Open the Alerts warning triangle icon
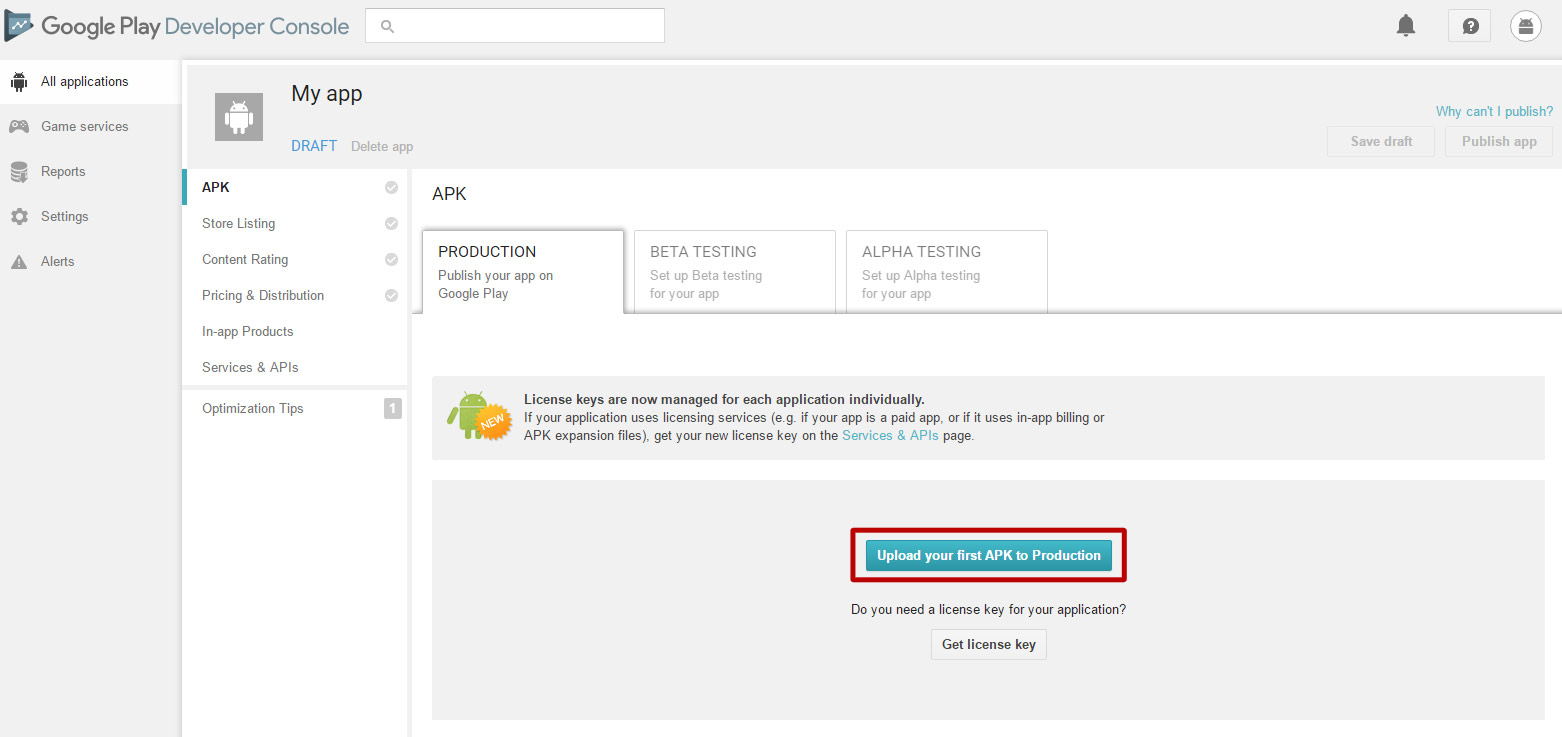This screenshot has width=1562, height=737. (x=19, y=262)
